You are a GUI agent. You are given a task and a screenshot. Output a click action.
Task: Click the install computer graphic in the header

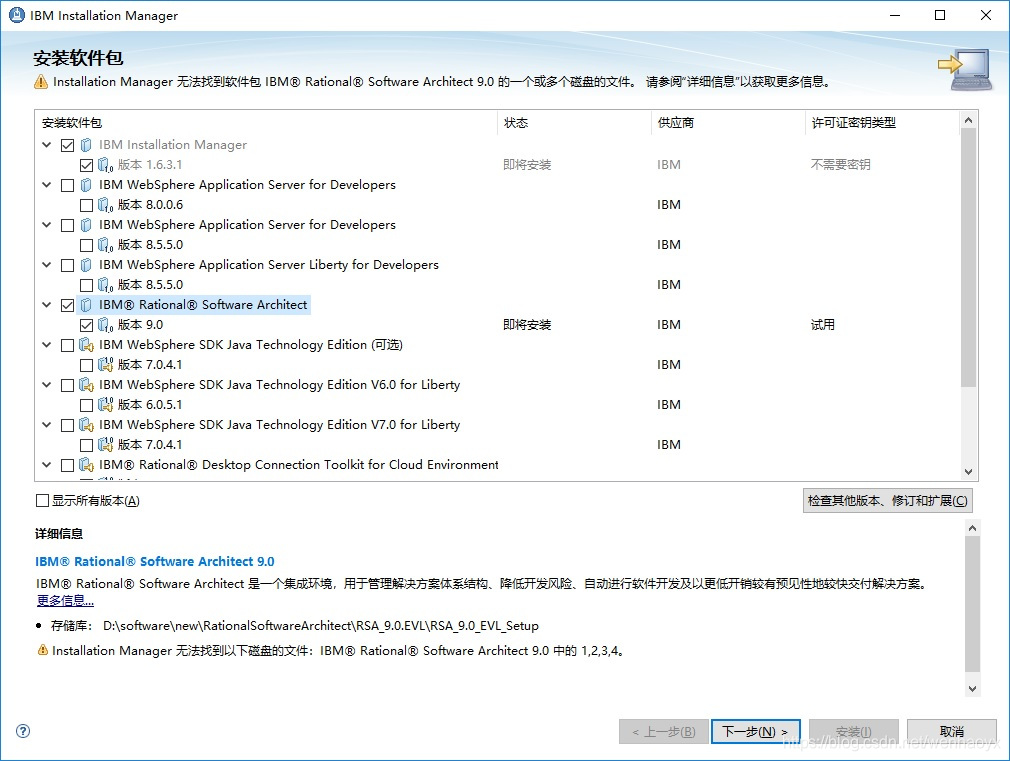[x=964, y=70]
